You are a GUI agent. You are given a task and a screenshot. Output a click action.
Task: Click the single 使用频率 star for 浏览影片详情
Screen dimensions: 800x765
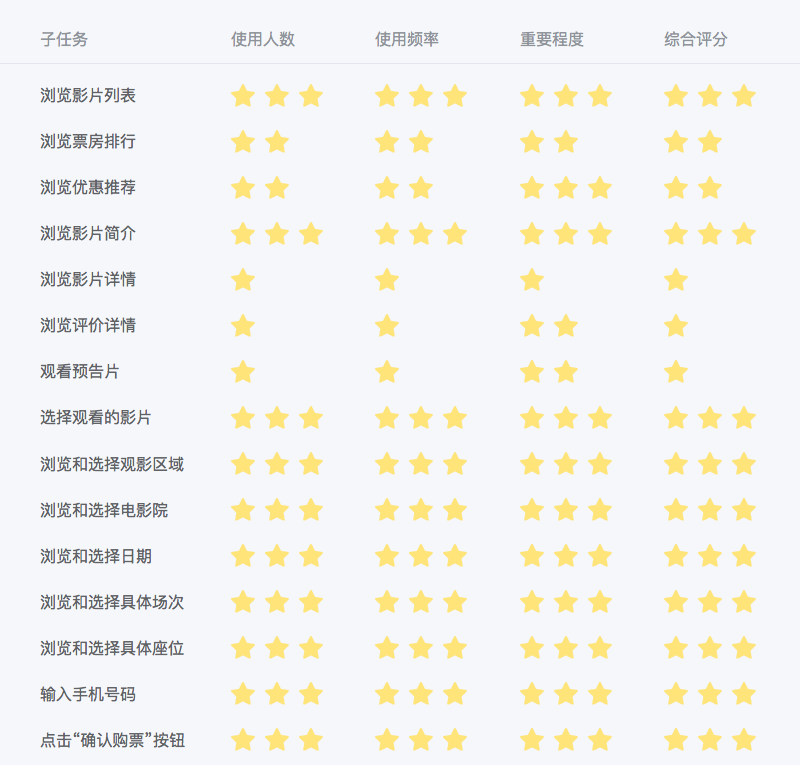pyautogui.click(x=387, y=280)
